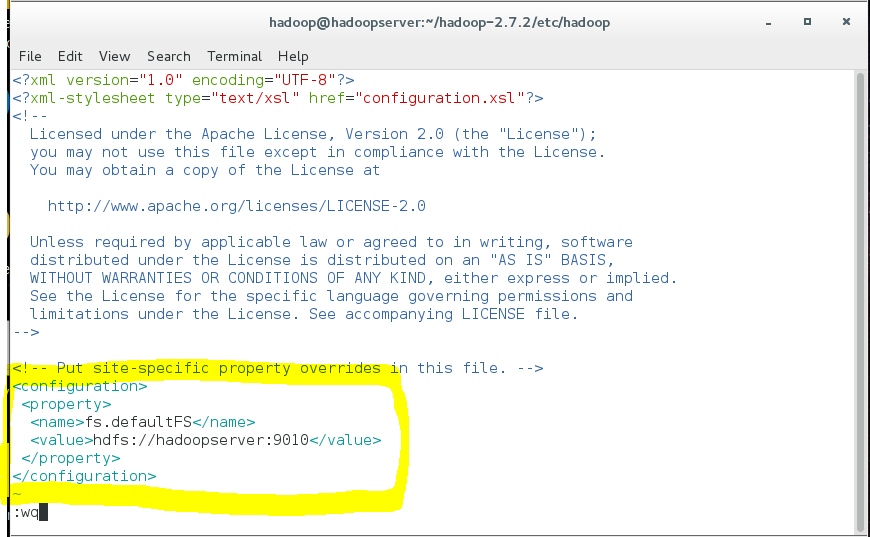This screenshot has height=537, width=870.
Task: Click the fs.defaultFS property name
Action: tap(138, 422)
